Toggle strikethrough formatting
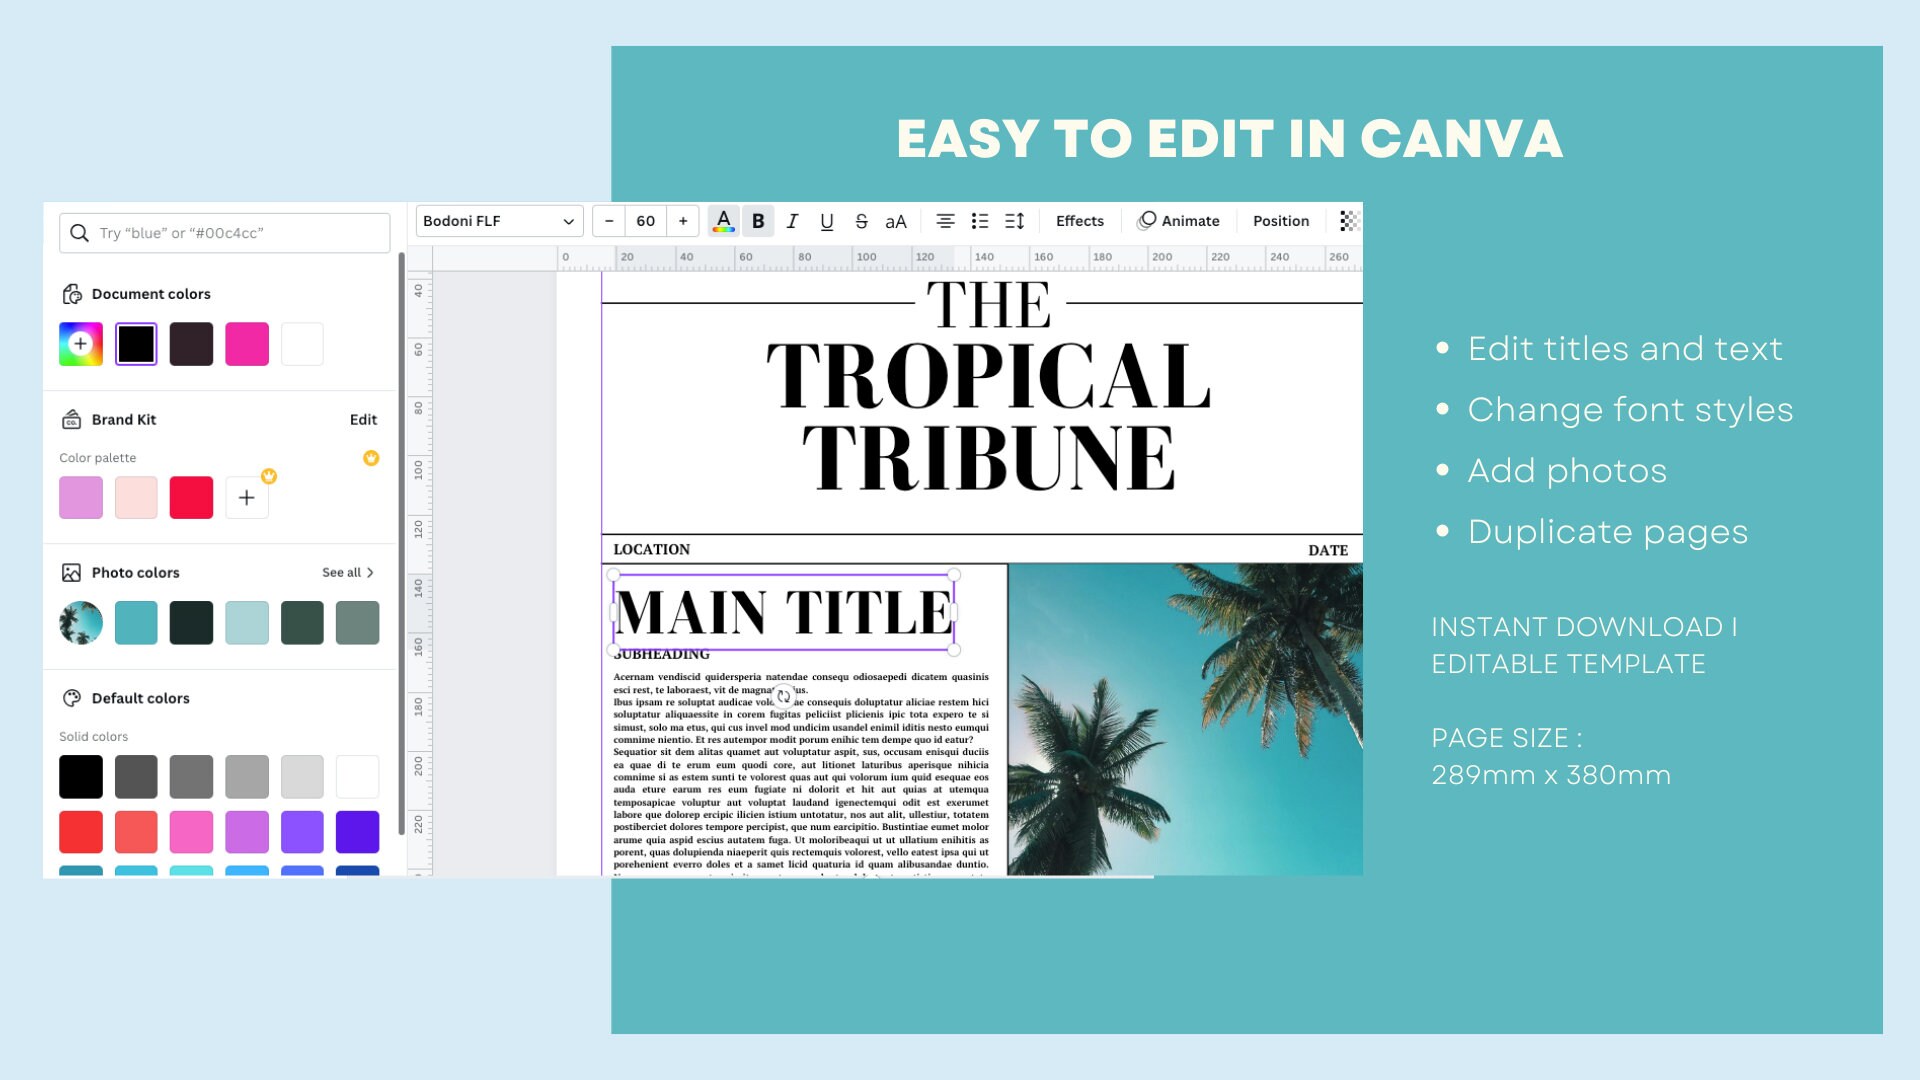The width and height of the screenshot is (1920, 1080). click(861, 221)
